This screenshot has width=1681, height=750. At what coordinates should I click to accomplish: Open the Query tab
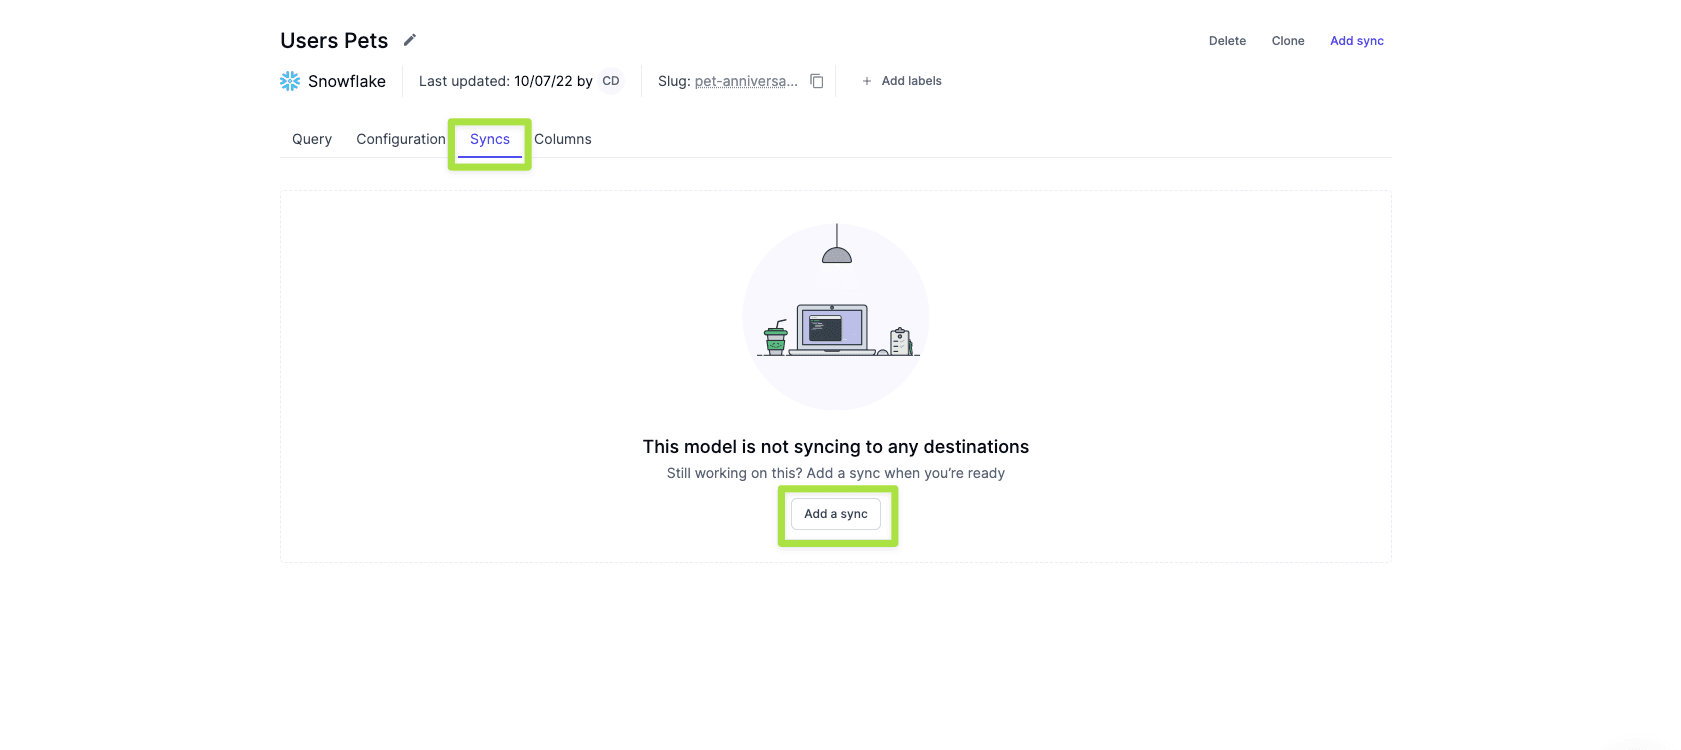[x=312, y=139]
